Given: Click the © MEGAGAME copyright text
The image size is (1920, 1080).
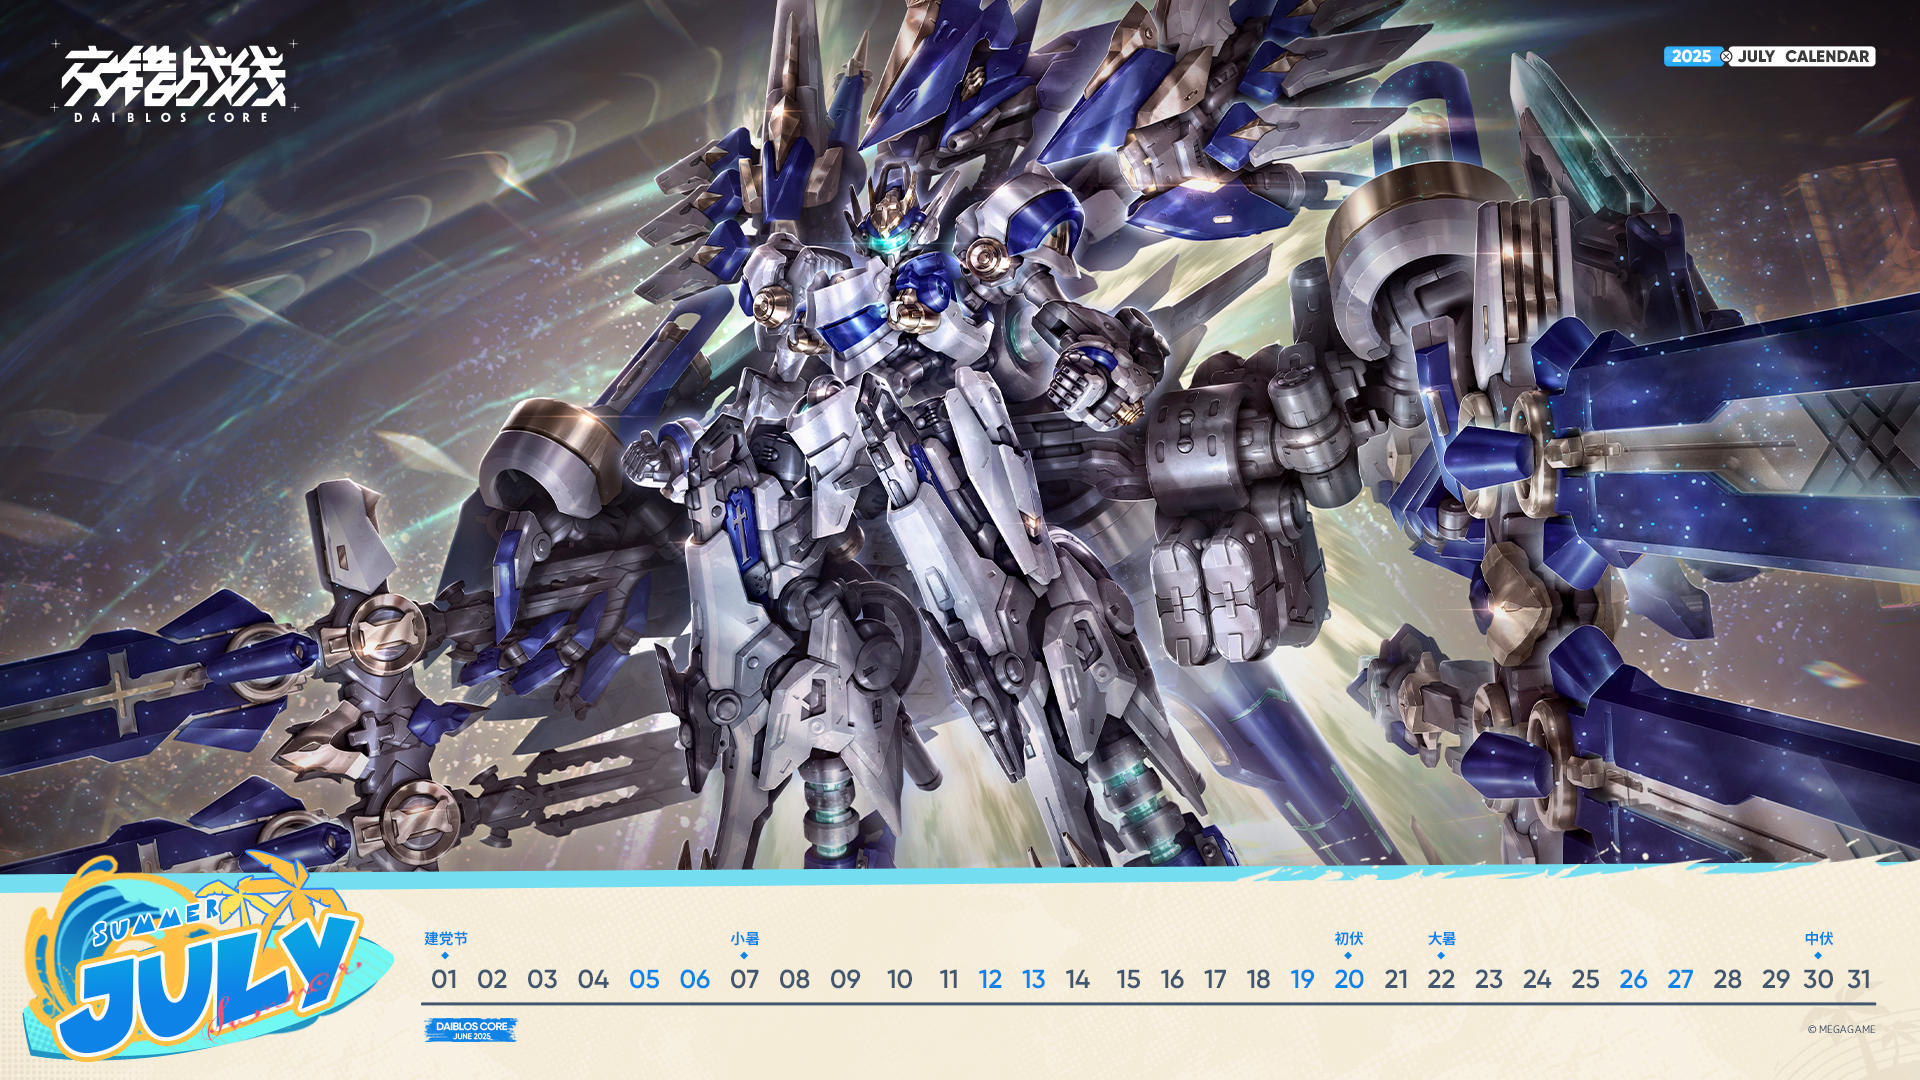Looking at the screenshot, I should [1841, 1029].
